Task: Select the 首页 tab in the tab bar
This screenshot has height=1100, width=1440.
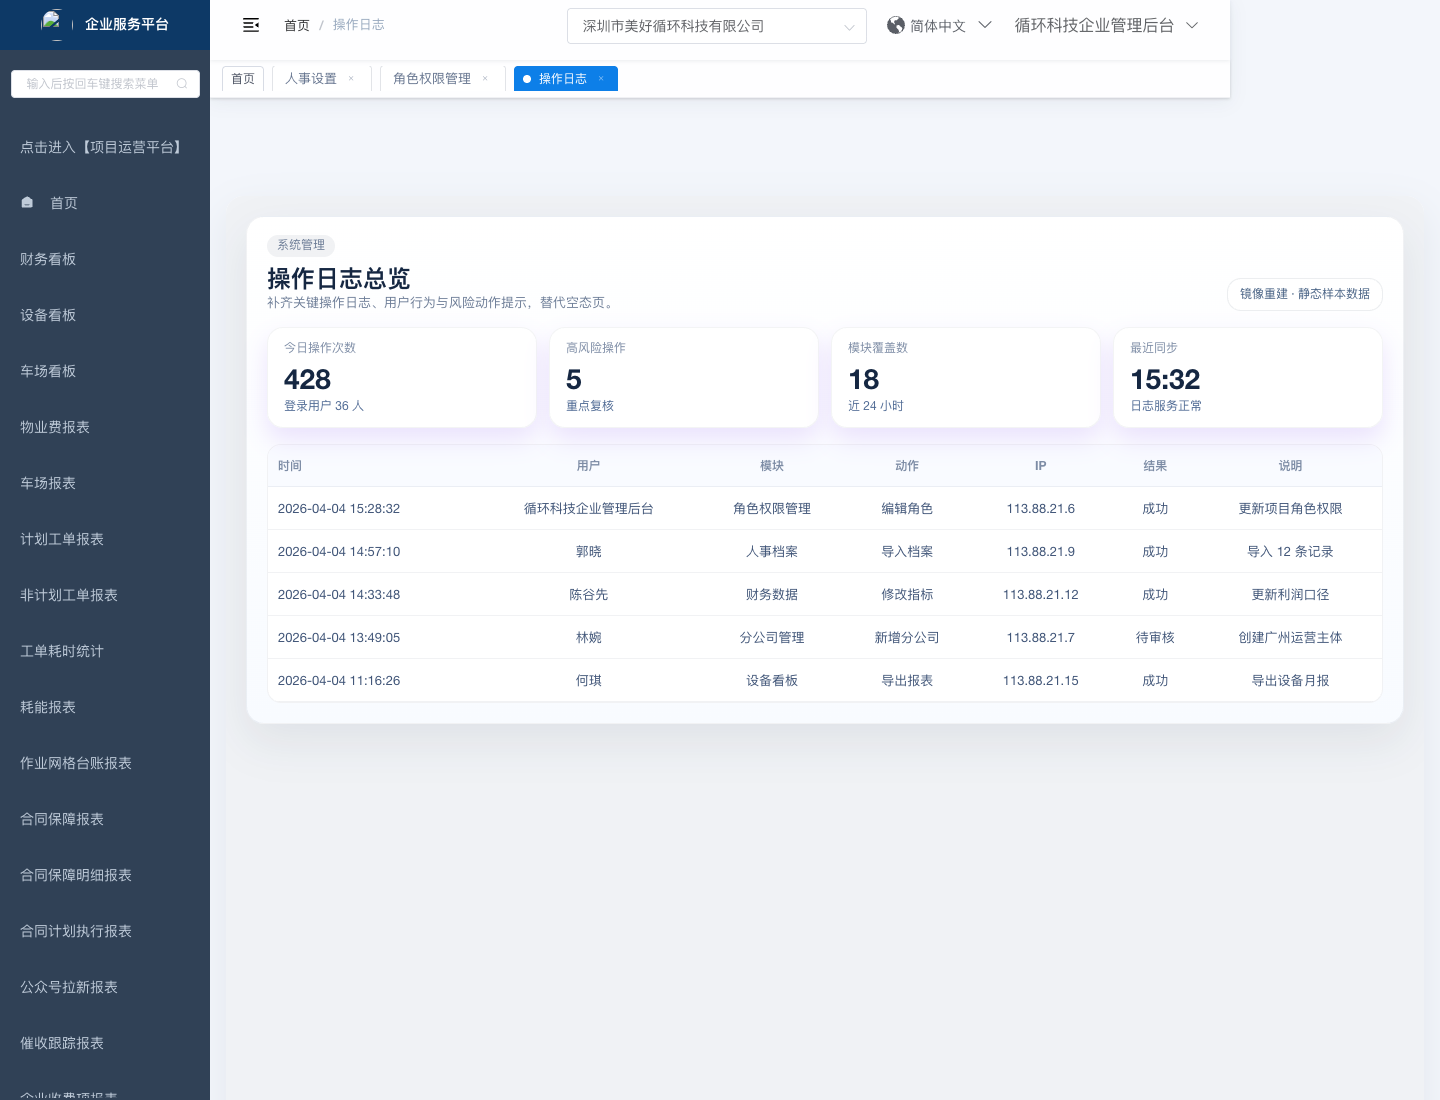Action: 243,79
